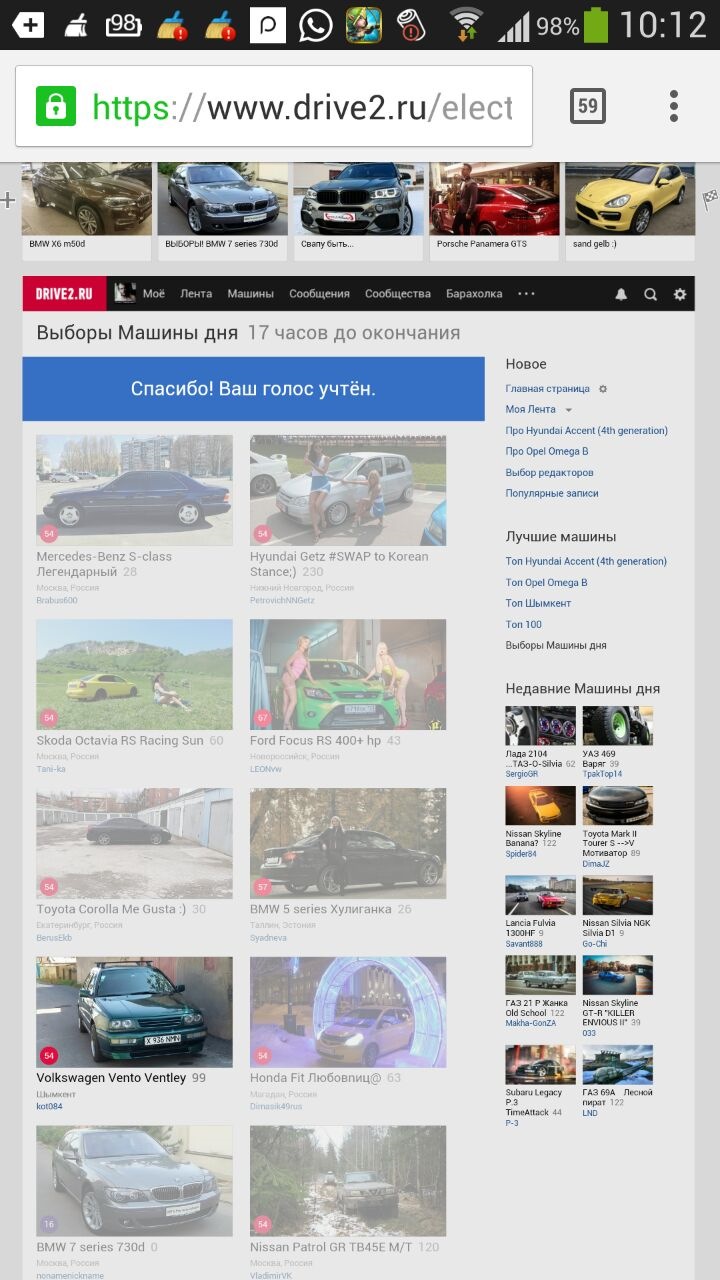Open the sand gelb :) yellow Porsche thumbnail
The width and height of the screenshot is (720, 1280).
(630, 199)
